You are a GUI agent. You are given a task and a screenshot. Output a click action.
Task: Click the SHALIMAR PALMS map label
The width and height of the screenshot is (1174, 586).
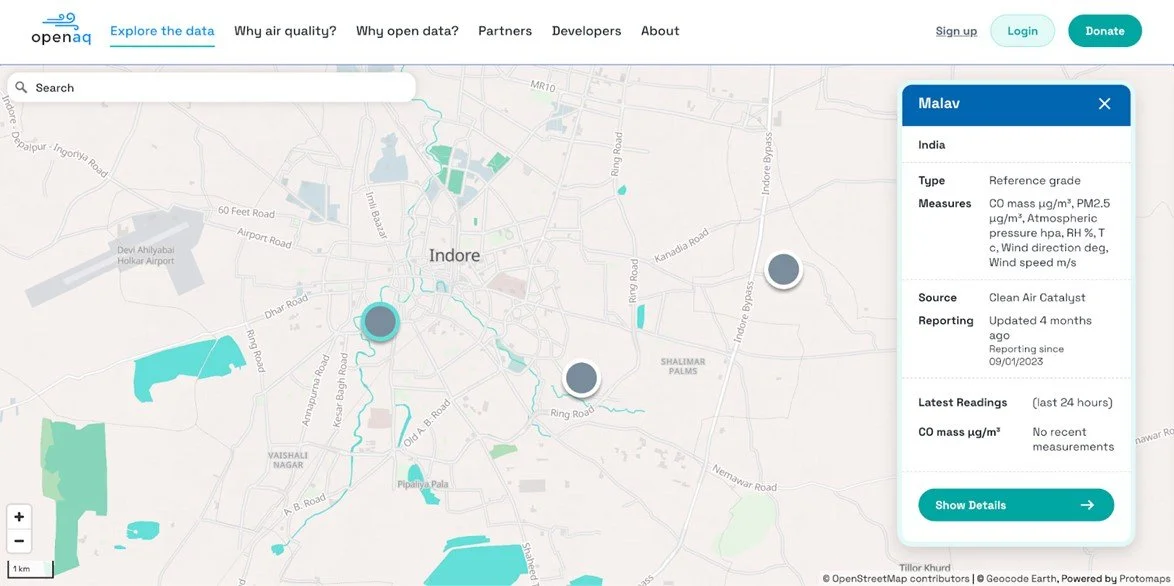tap(683, 366)
